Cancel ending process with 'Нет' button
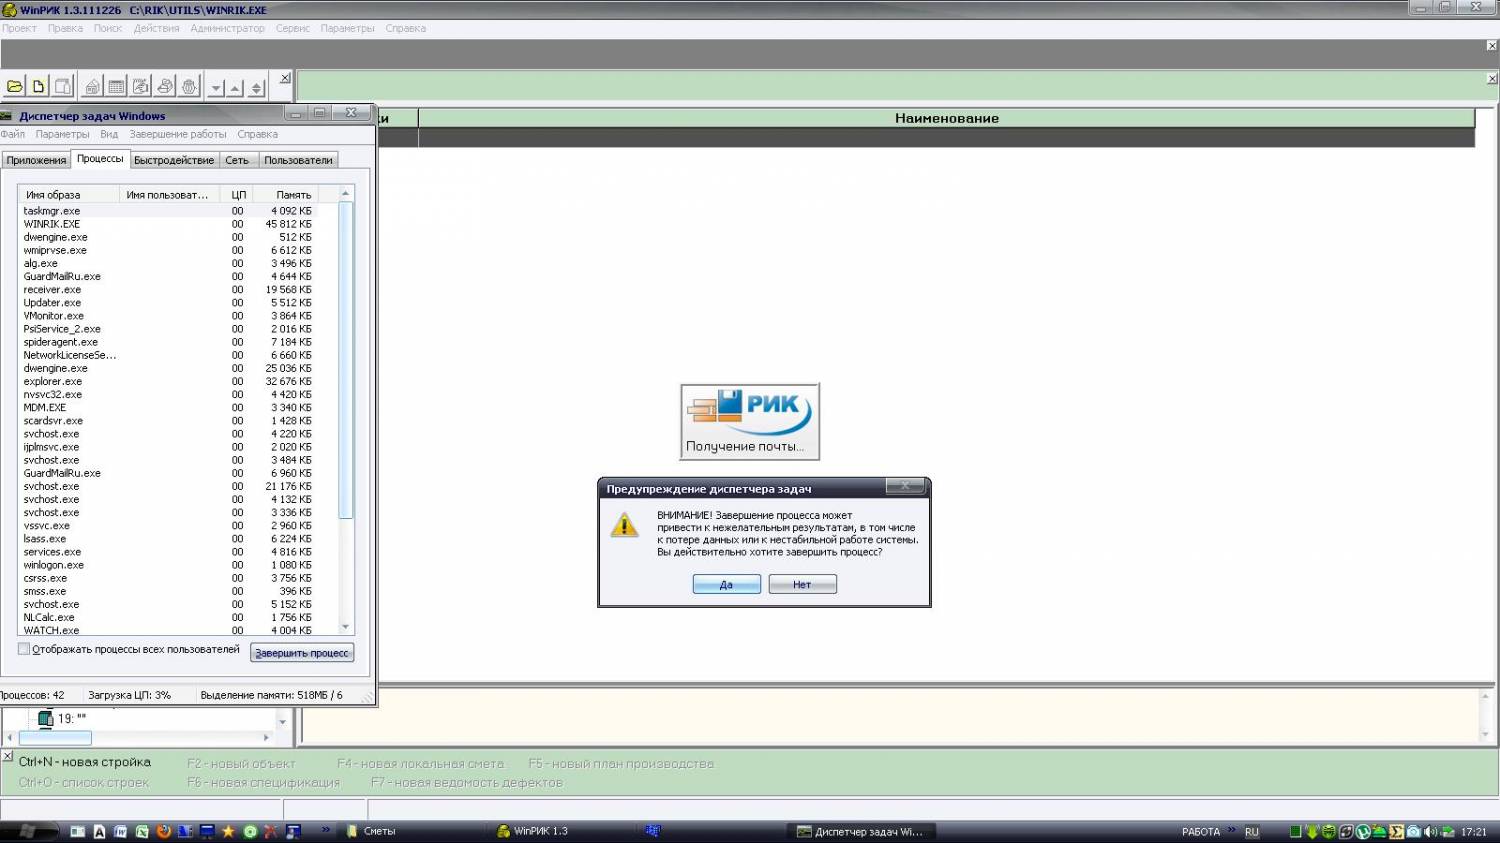The image size is (1500, 843). pos(802,585)
